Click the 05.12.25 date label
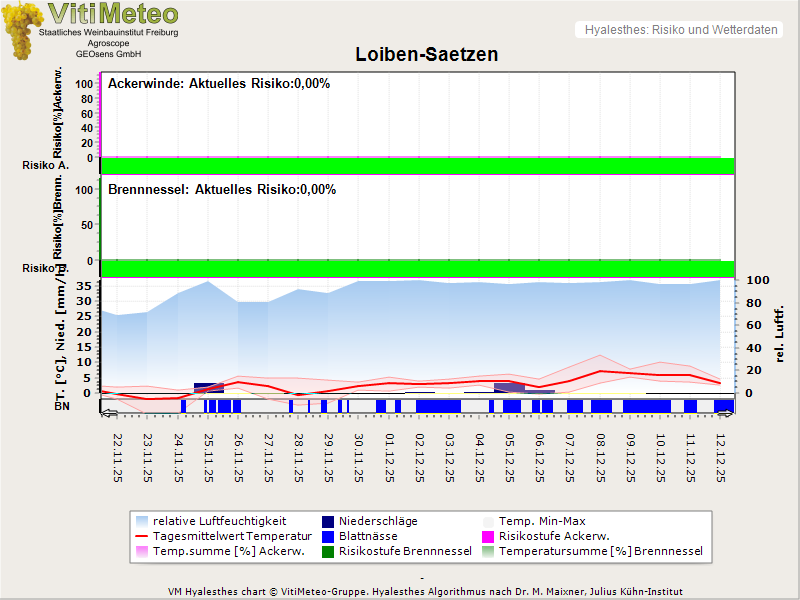 [x=510, y=454]
